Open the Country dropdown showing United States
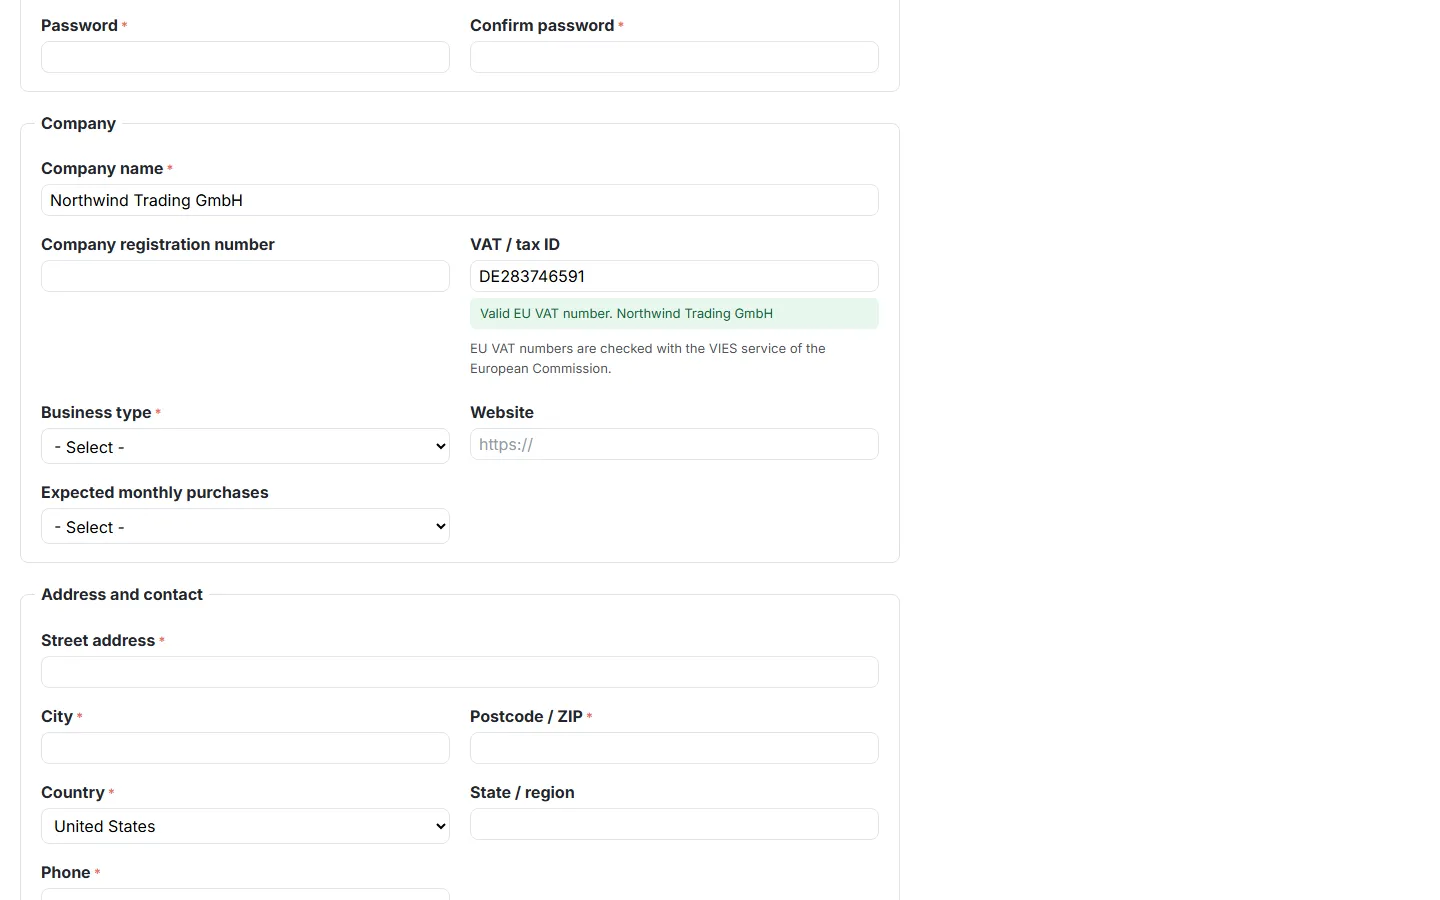 point(245,826)
